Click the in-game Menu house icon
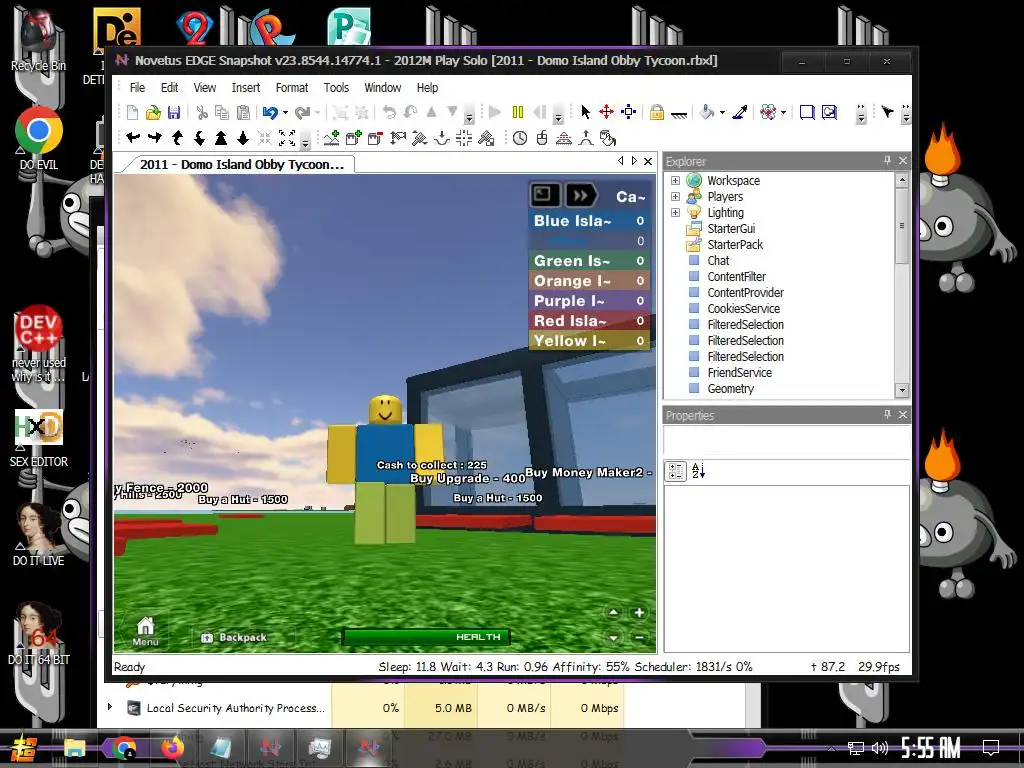The width and height of the screenshot is (1024, 768). coord(145,631)
